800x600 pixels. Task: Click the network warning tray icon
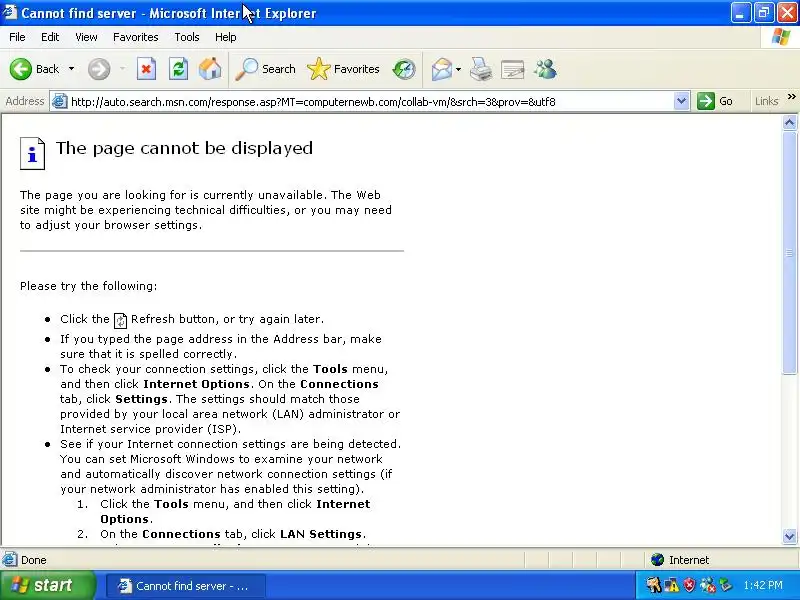tap(672, 585)
